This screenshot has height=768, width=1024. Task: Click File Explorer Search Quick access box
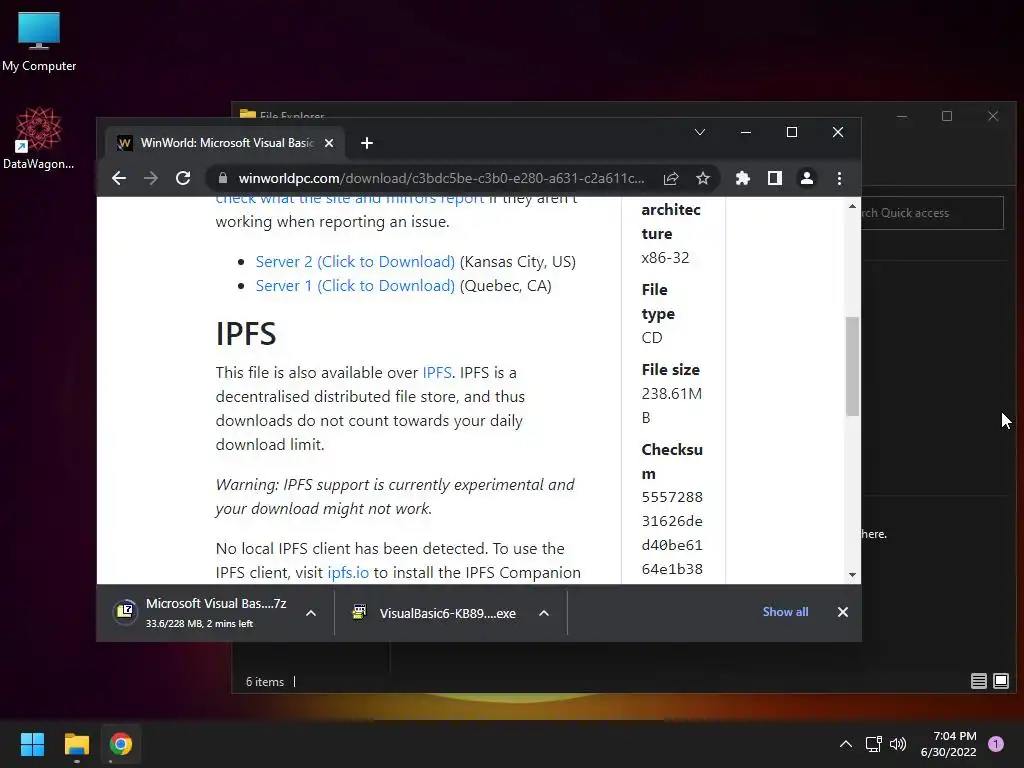click(x=932, y=213)
